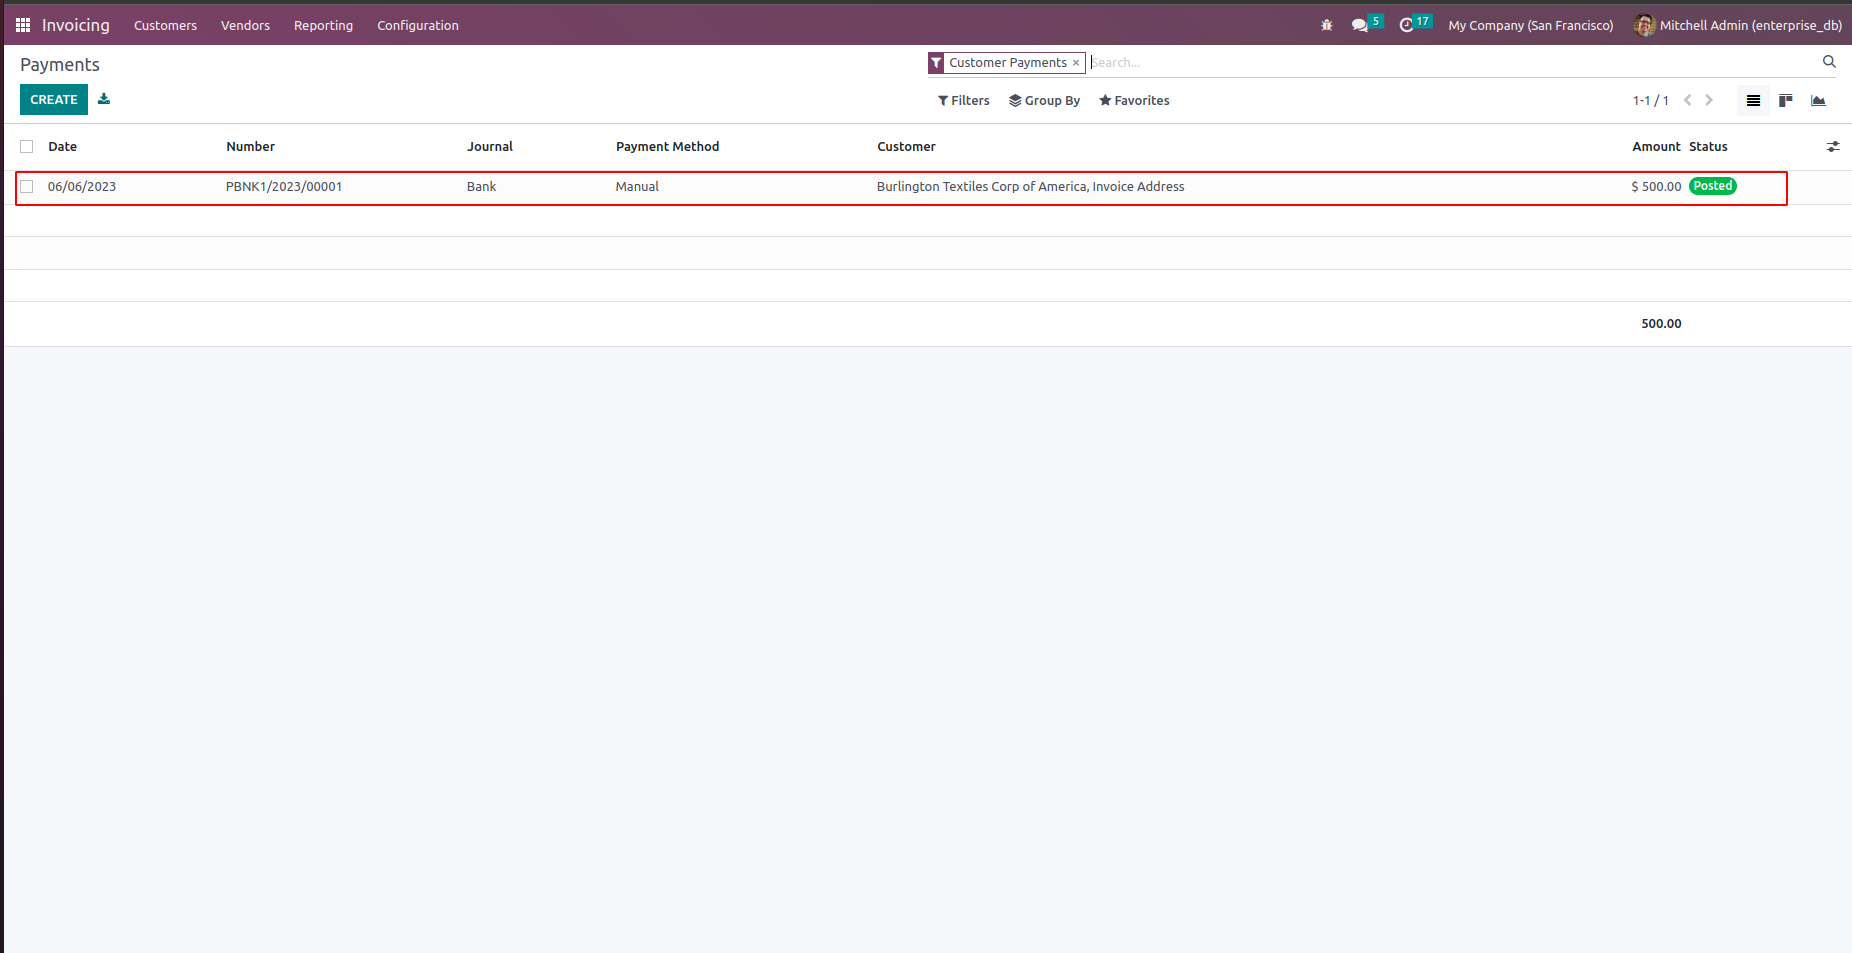Image resolution: width=1852 pixels, height=953 pixels.
Task: Switch to kanban view
Action: pyautogui.click(x=1786, y=100)
